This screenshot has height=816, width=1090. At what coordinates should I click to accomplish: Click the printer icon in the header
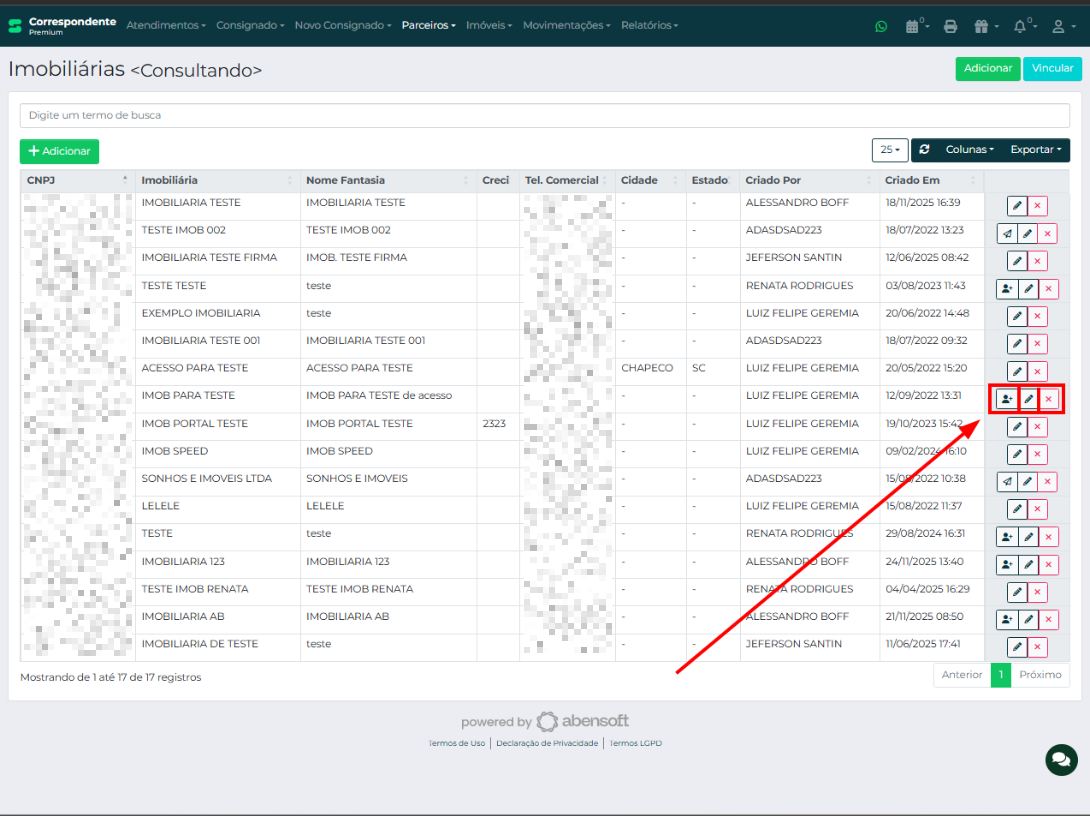[x=950, y=26]
